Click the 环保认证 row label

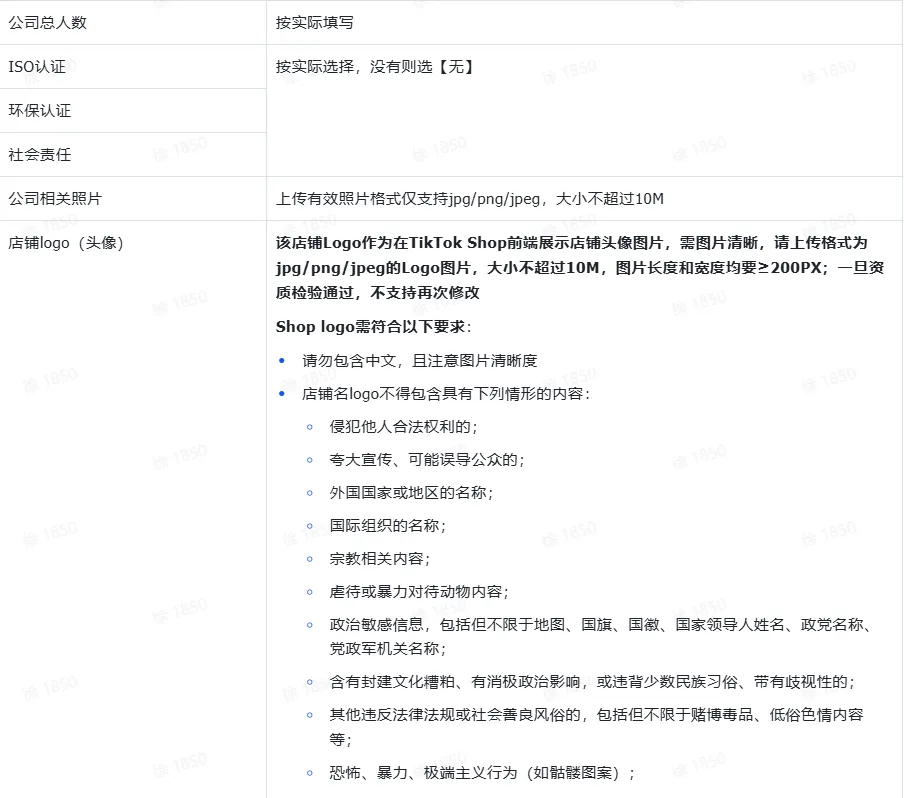[x=40, y=111]
